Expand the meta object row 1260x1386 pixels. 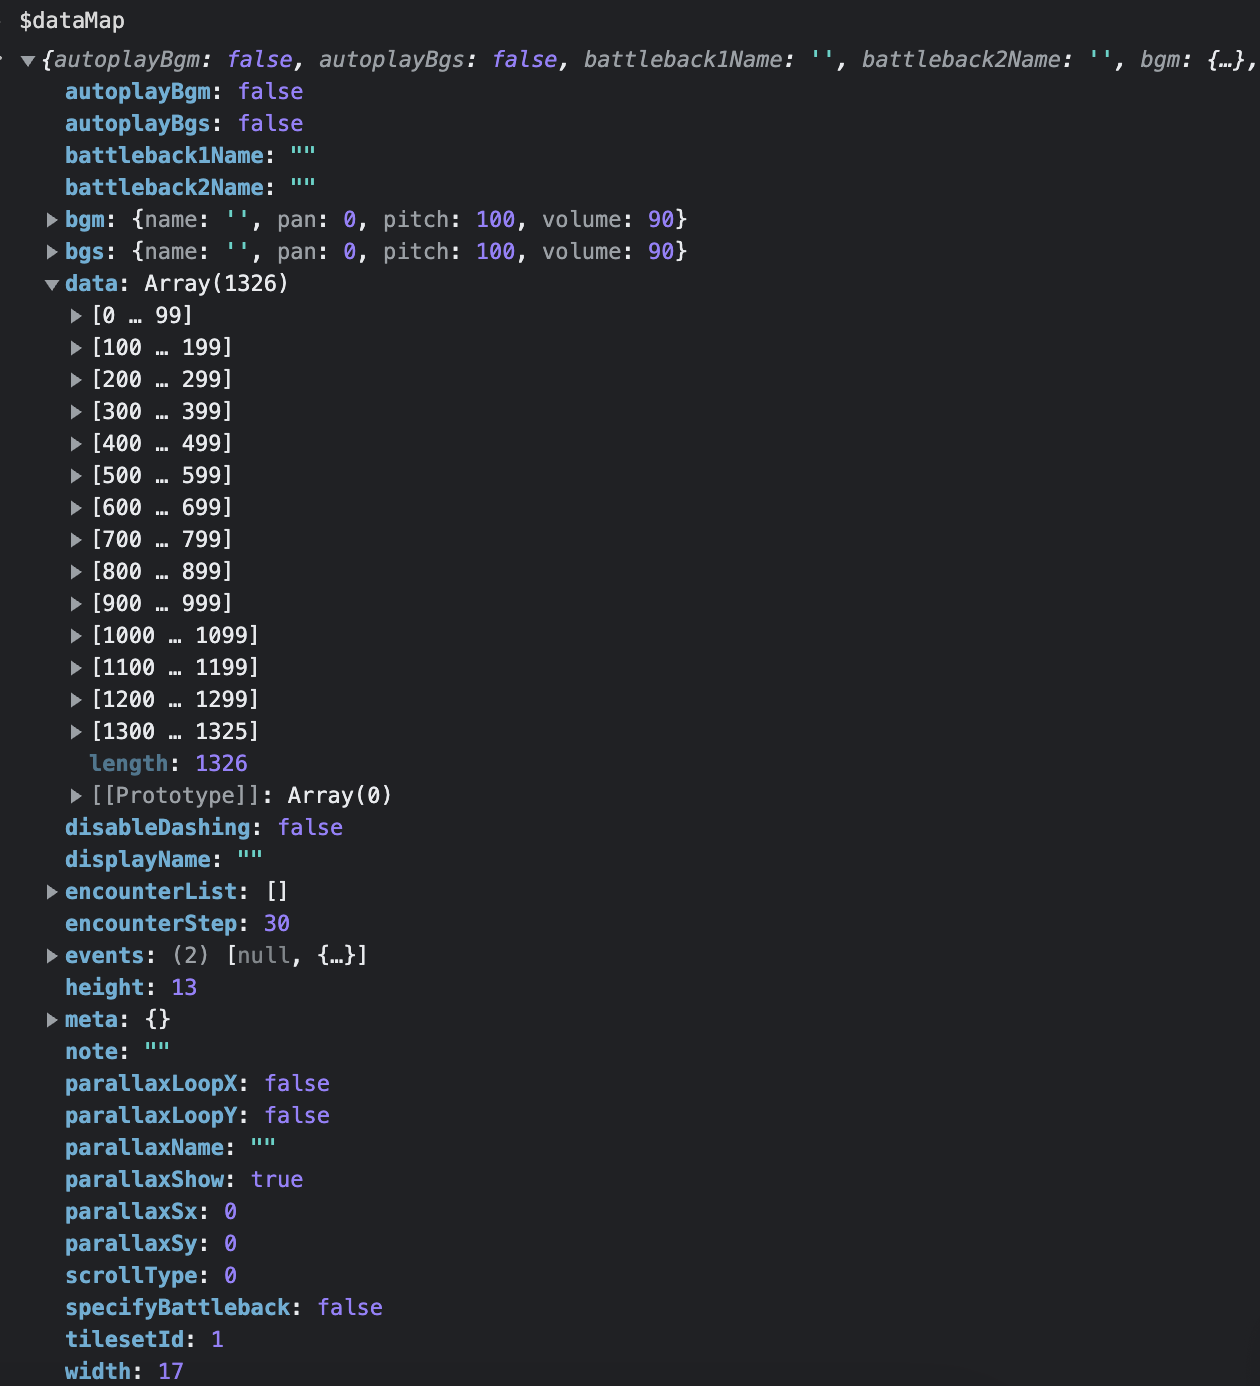pos(52,1020)
